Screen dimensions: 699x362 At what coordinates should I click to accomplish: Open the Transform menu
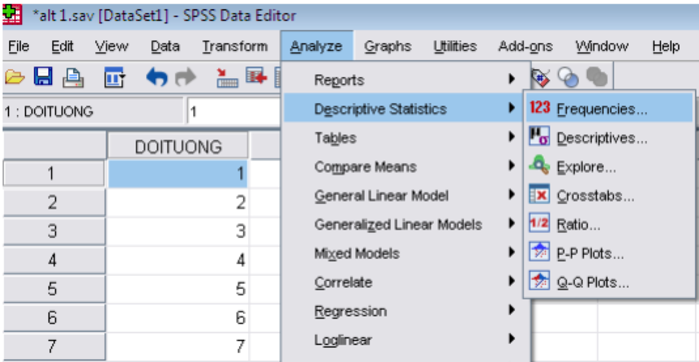tap(234, 46)
